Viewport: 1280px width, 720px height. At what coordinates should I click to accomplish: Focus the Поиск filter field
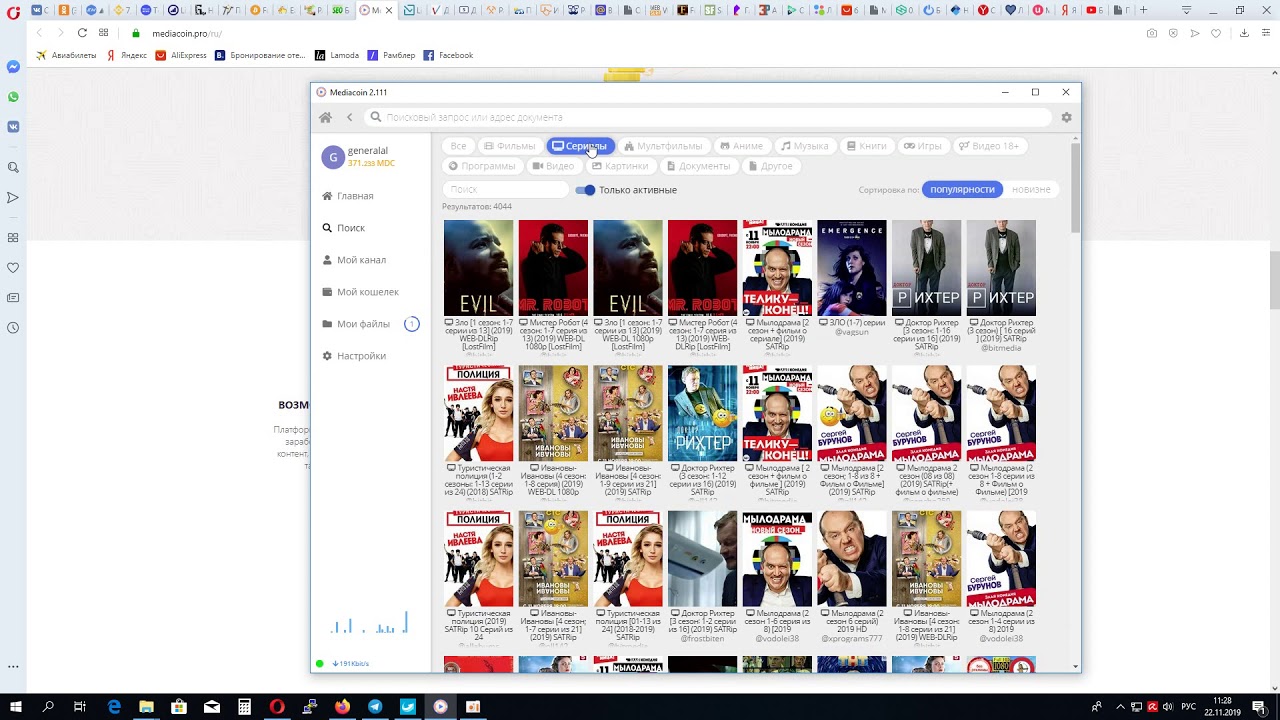click(505, 190)
